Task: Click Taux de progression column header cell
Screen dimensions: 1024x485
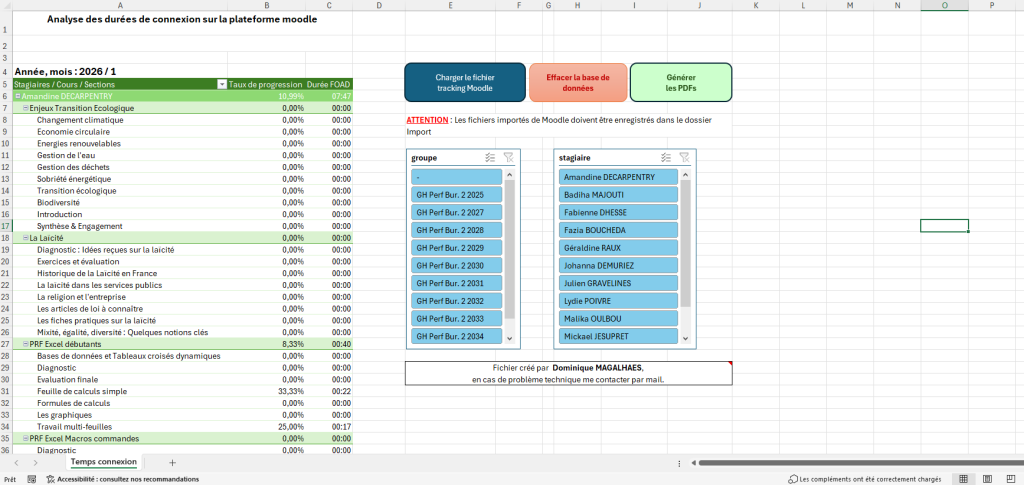Action: (x=265, y=84)
